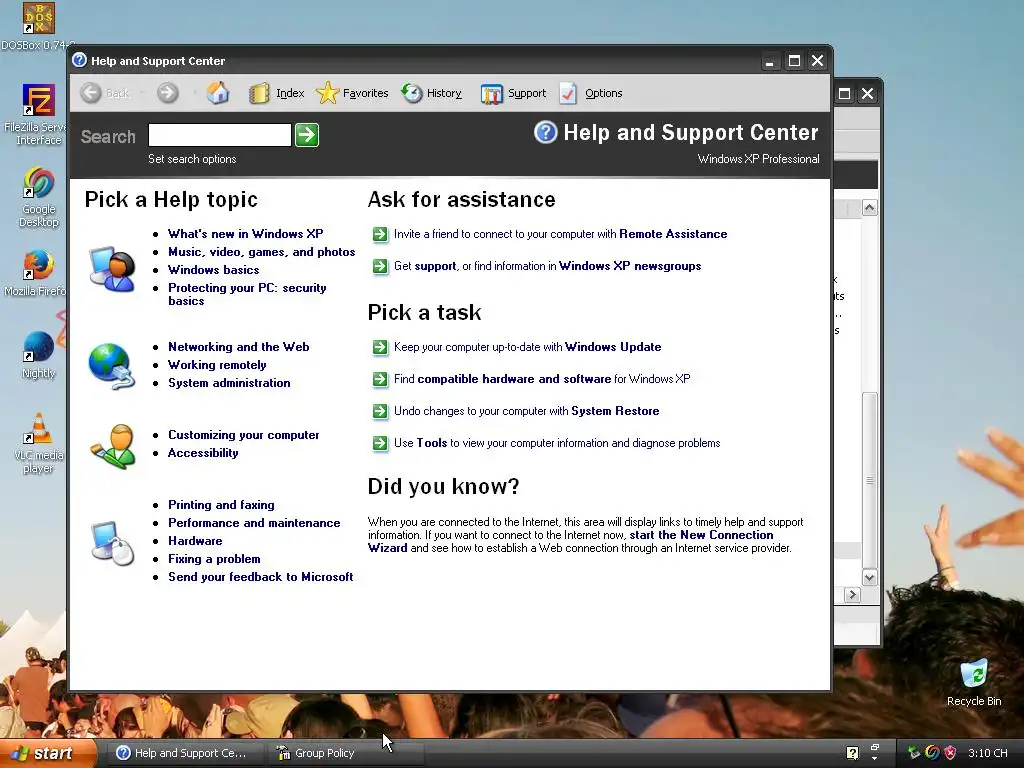Click the globe networking topics icon
This screenshot has height=768, width=1024.
[112, 366]
